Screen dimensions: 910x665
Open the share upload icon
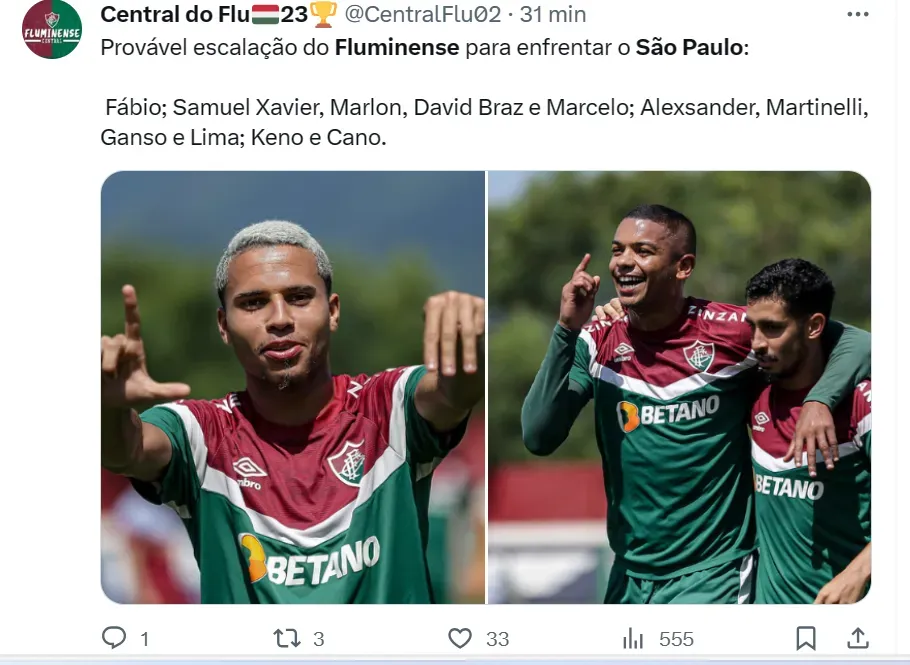coord(858,638)
